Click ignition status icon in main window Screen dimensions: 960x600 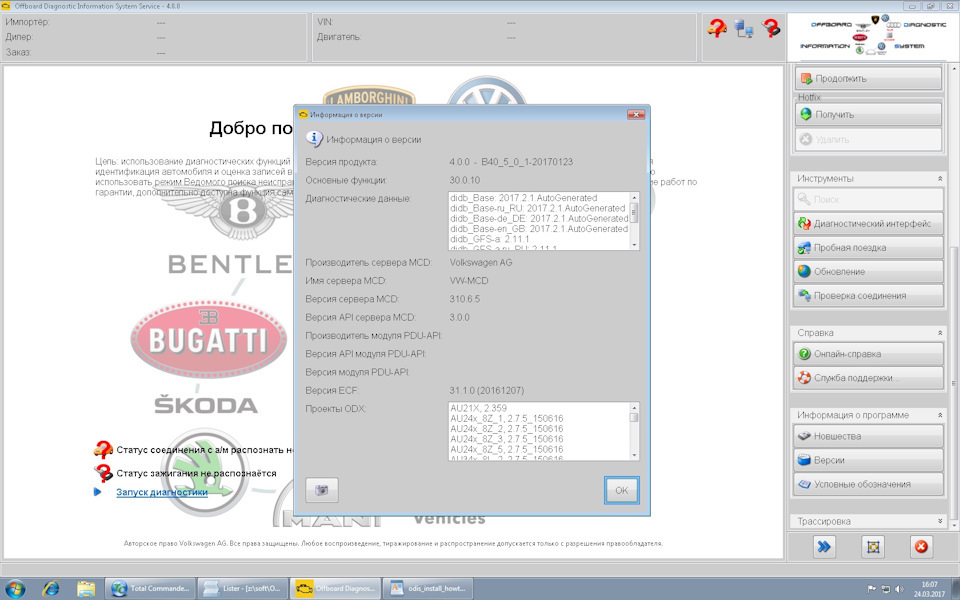click(103, 473)
